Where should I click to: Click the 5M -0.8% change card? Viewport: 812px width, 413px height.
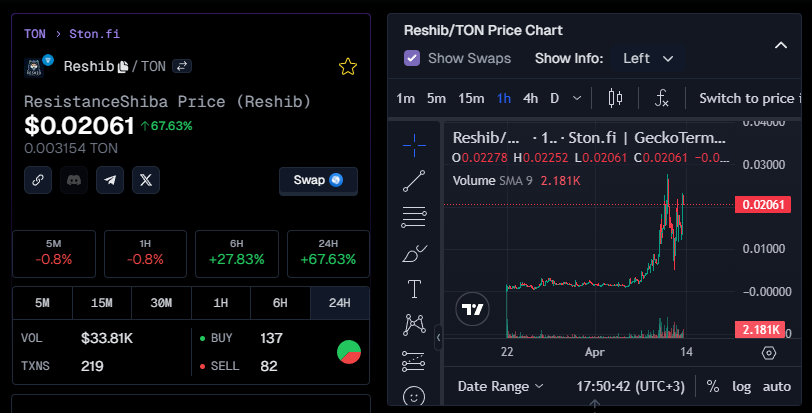[x=54, y=254]
